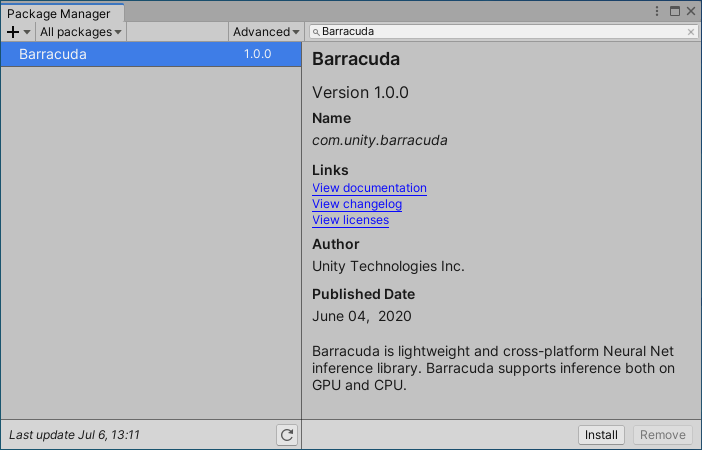Open the View changelog link
This screenshot has width=702, height=450.
click(357, 204)
